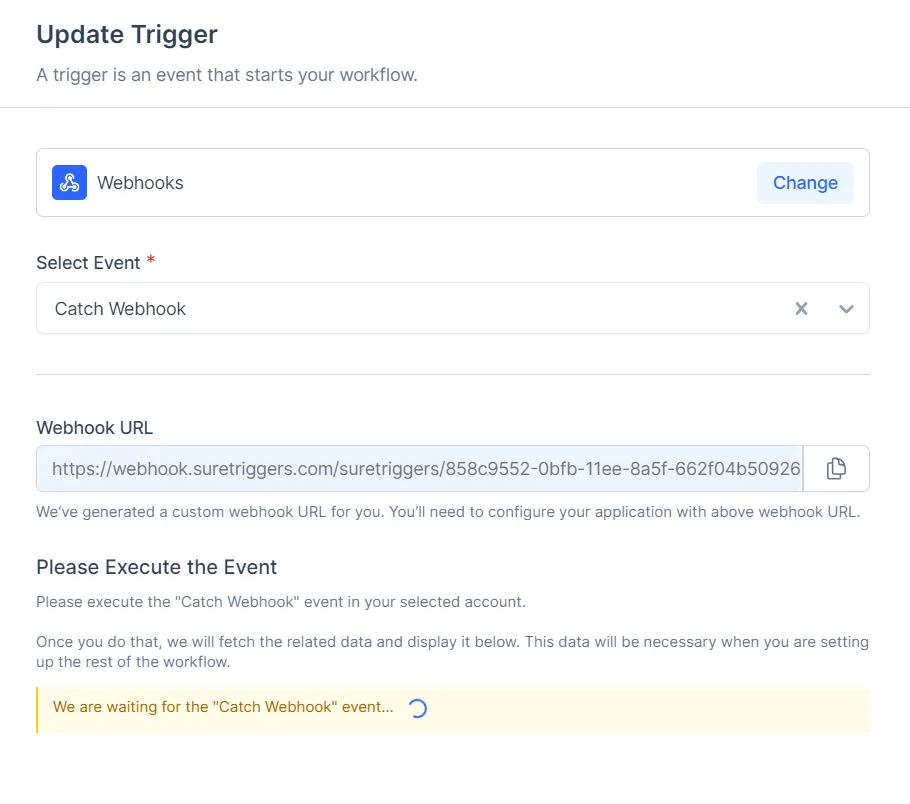Click the yellow waiting-for-event notification banner
Image resolution: width=910 pixels, height=804 pixels.
tap(450, 707)
